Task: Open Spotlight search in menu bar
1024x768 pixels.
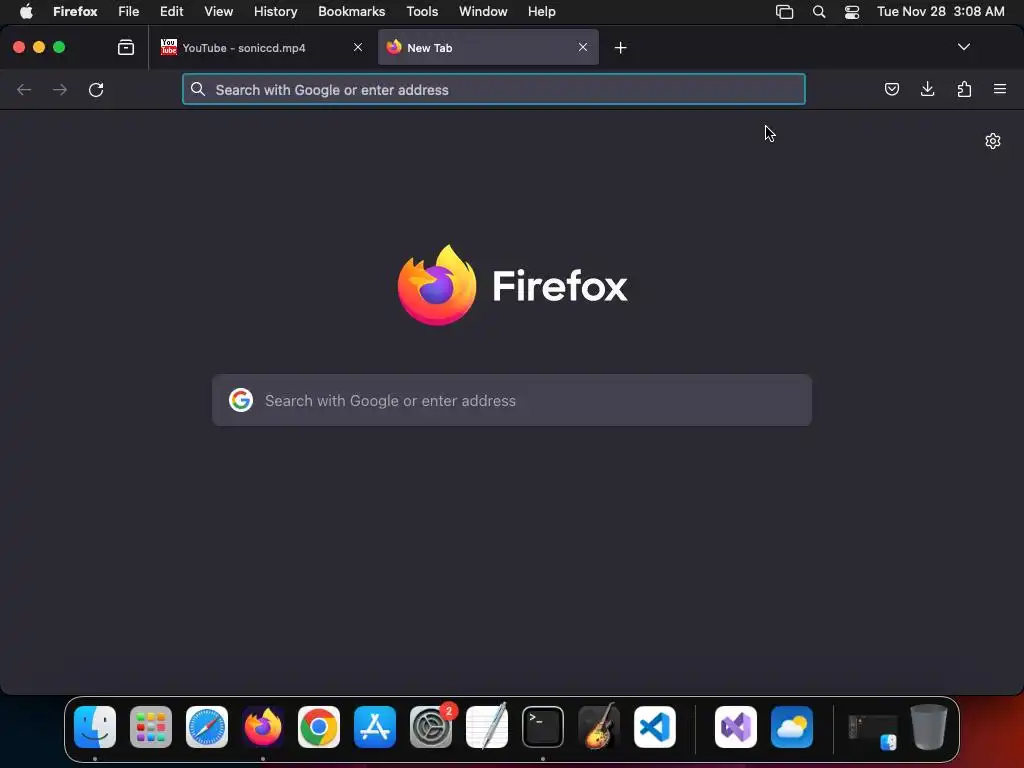Action: pos(818,12)
